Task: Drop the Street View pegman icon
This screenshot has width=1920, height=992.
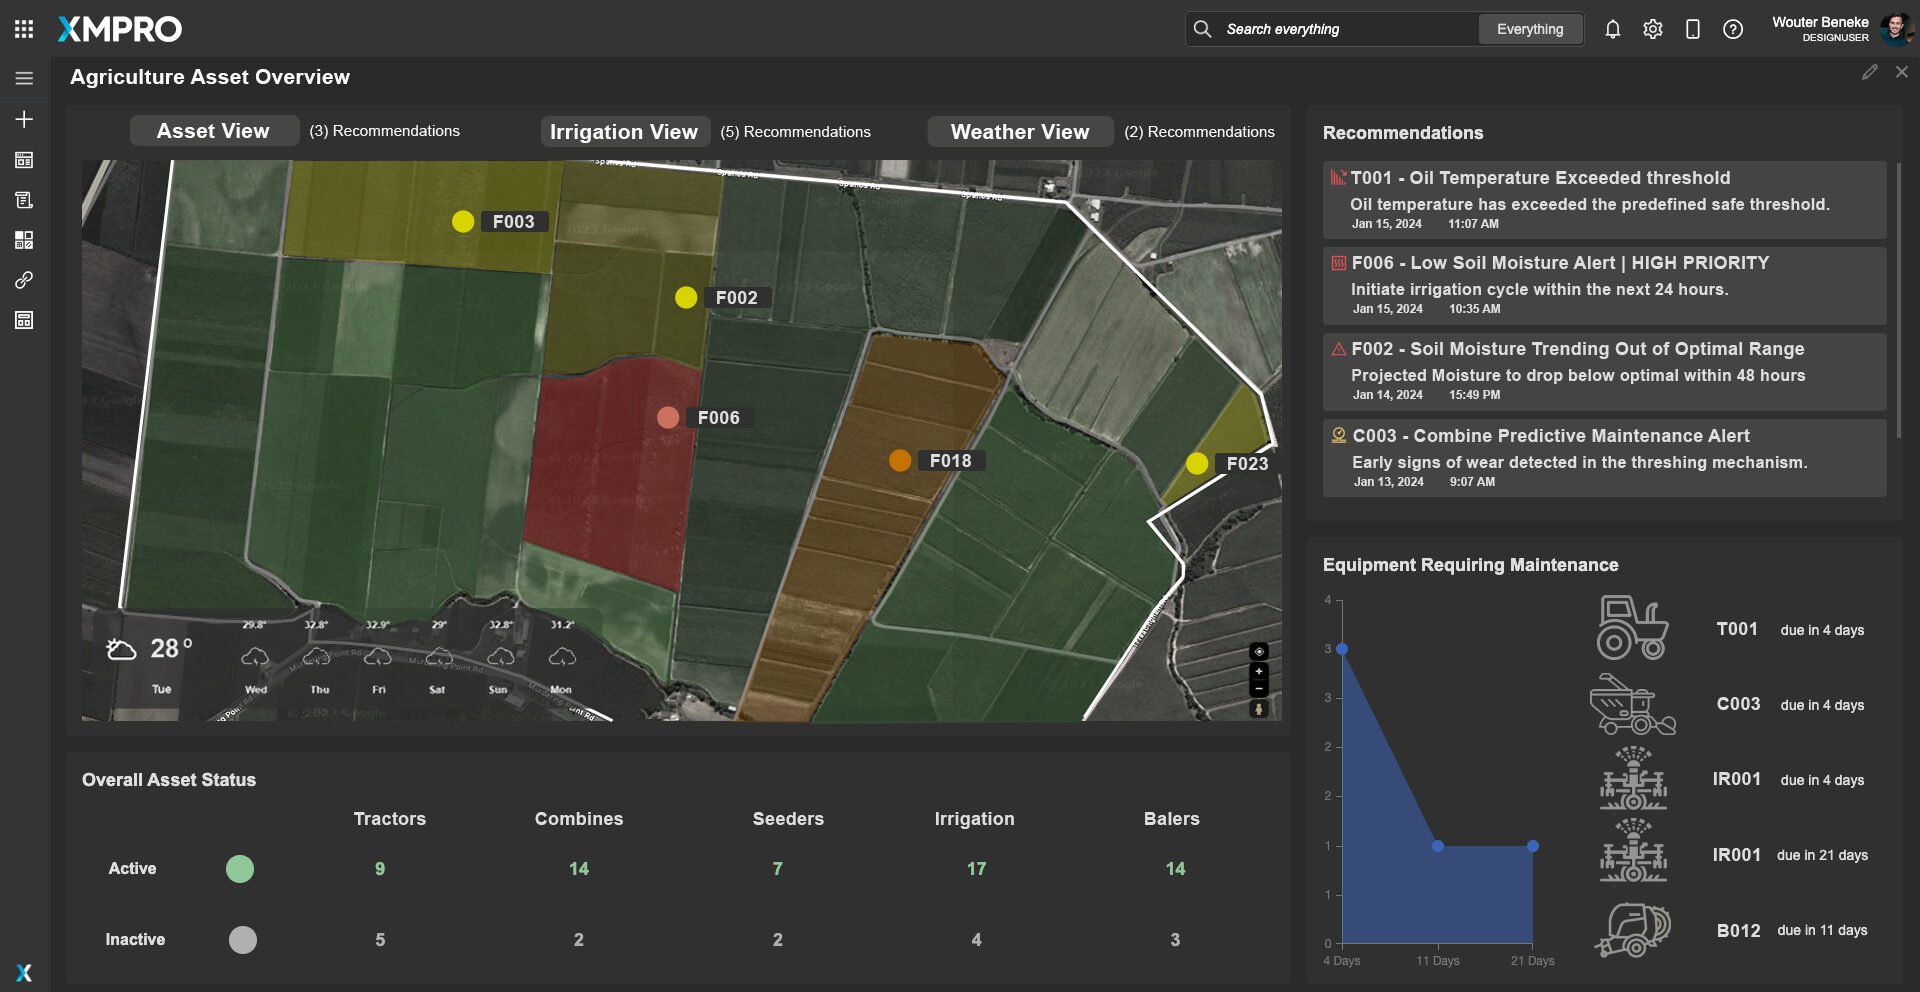Action: click(1259, 709)
